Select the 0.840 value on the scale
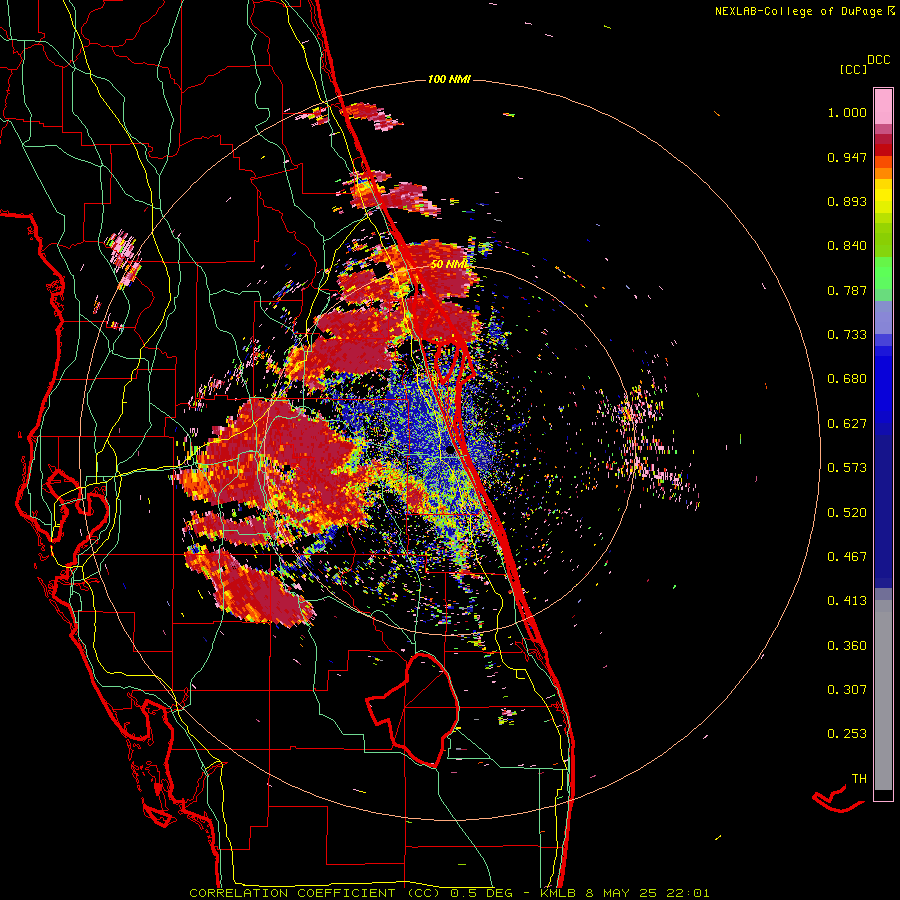Image resolution: width=900 pixels, height=900 pixels. coord(847,246)
